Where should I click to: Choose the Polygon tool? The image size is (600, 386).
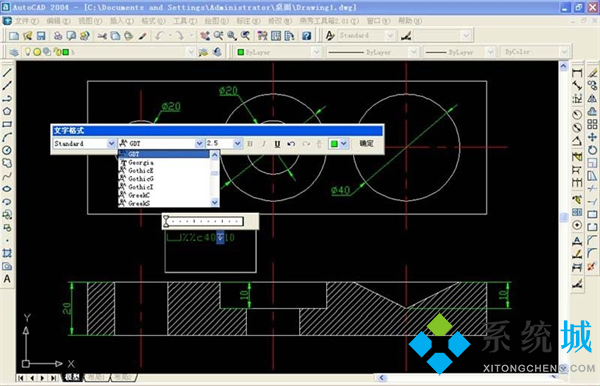[x=7, y=111]
